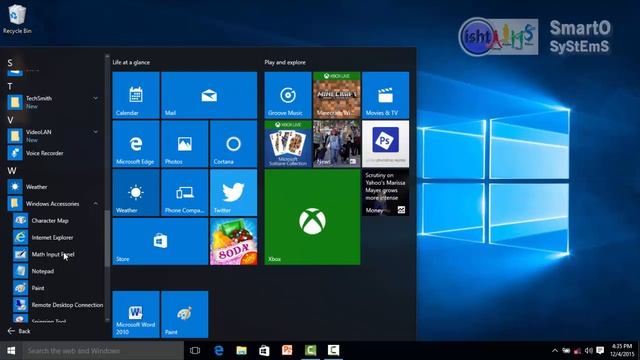Click the app list scrollbar
Viewport: 640px width, 360px height.
click(107, 239)
